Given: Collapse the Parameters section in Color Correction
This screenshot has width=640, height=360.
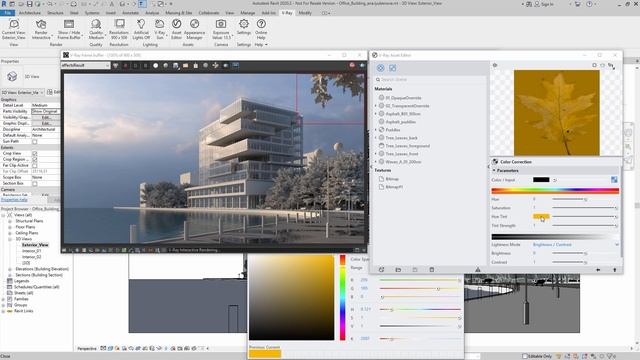Looking at the screenshot, I should (494, 171).
